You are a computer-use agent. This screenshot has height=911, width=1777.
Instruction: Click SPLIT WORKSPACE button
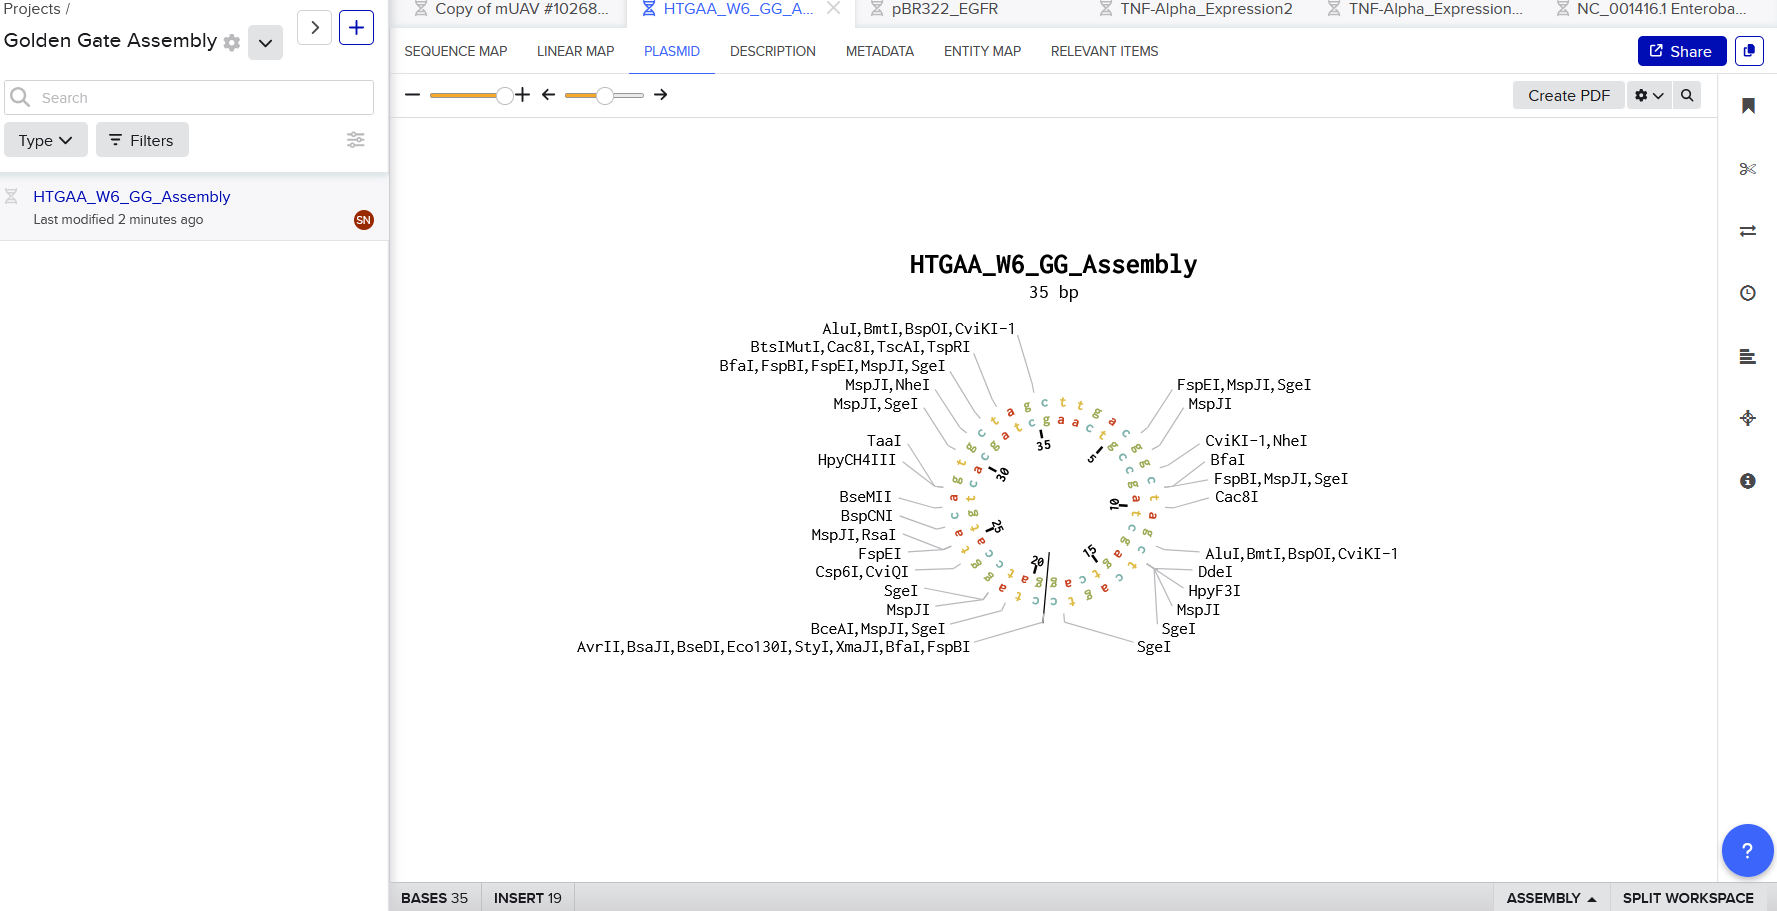pos(1688,898)
